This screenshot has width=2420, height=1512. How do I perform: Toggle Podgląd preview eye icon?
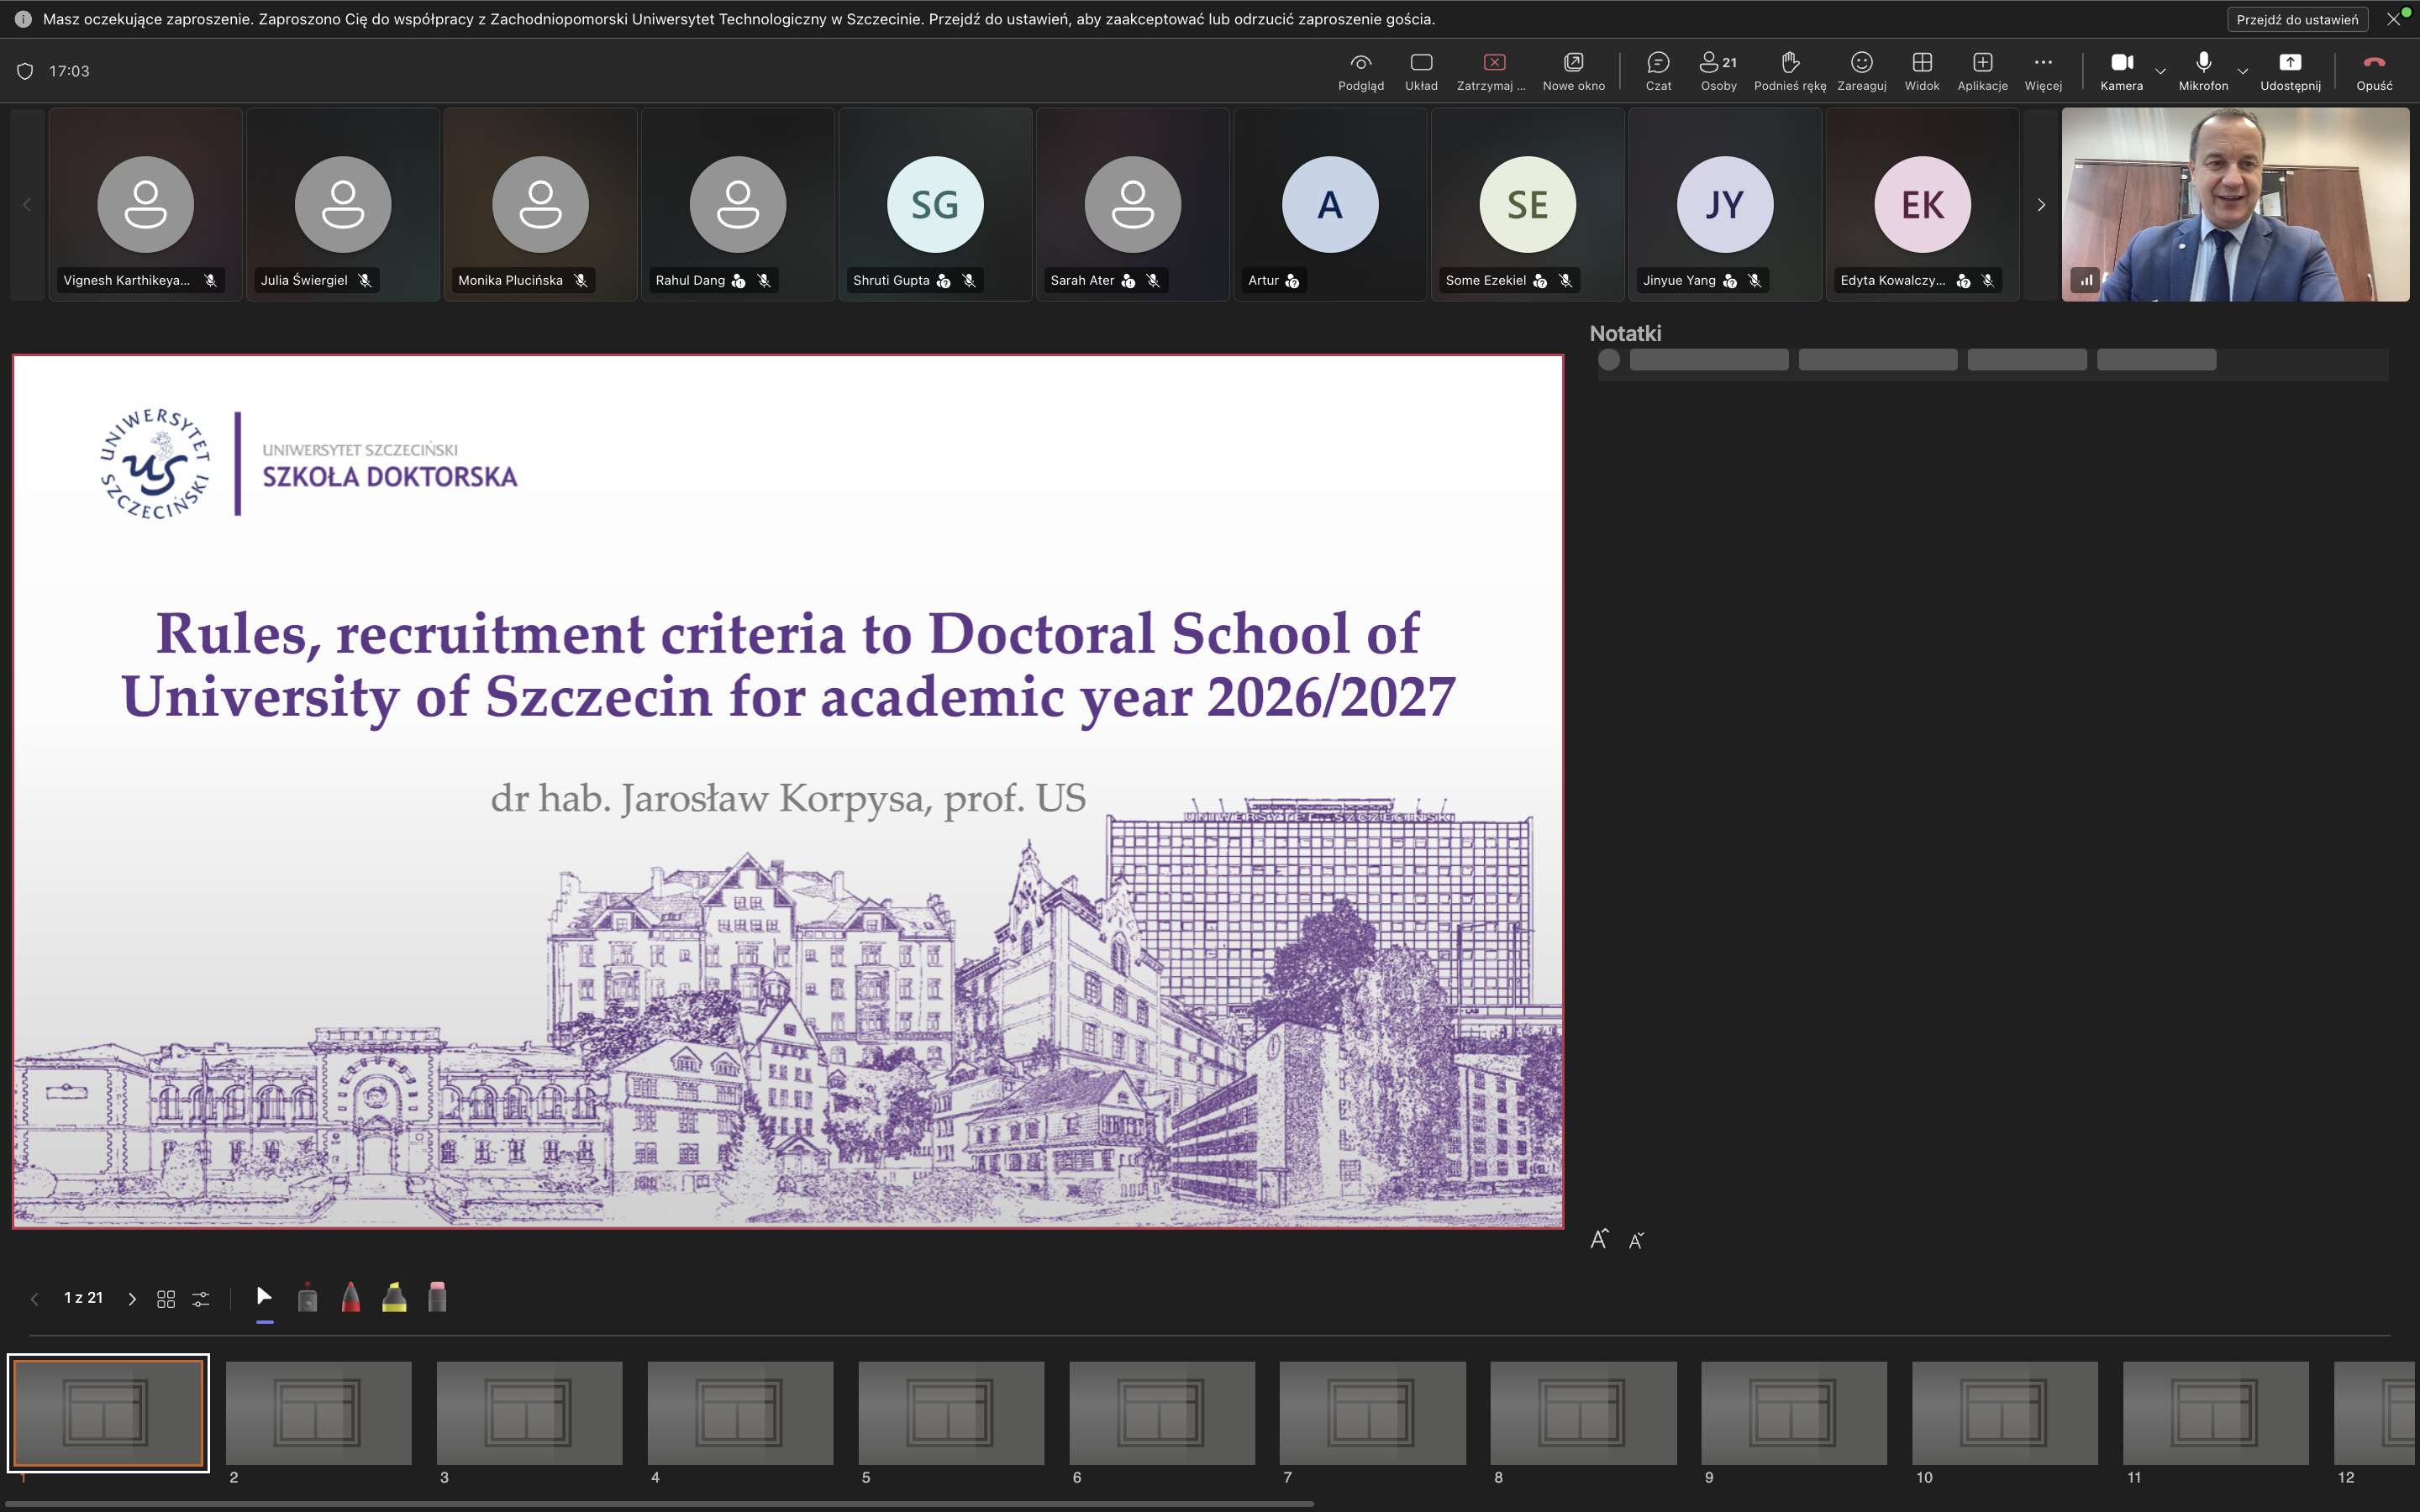[1360, 70]
